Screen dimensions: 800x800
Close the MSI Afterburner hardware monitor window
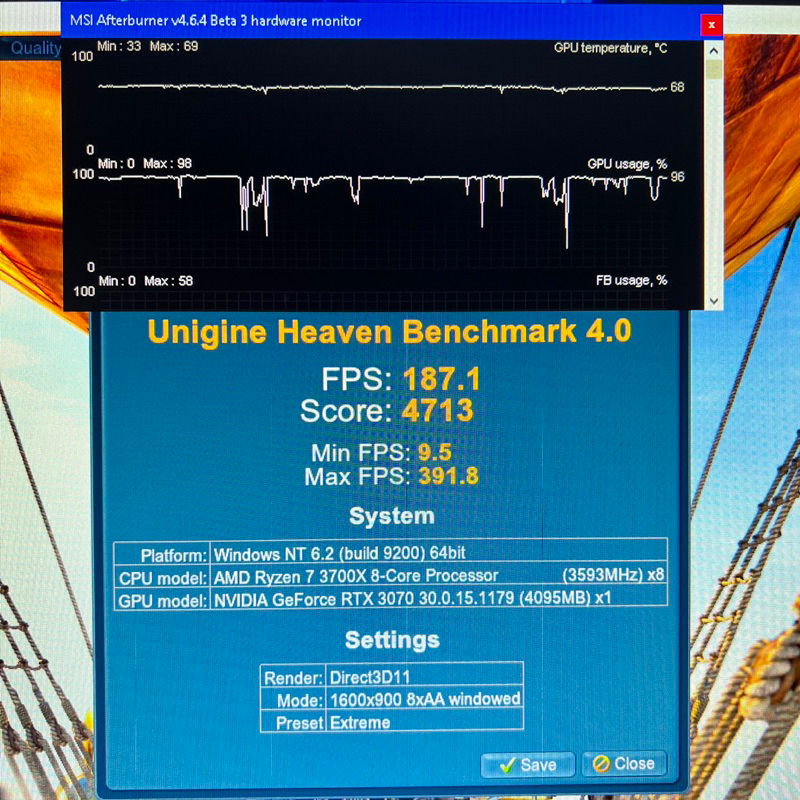(x=710, y=23)
